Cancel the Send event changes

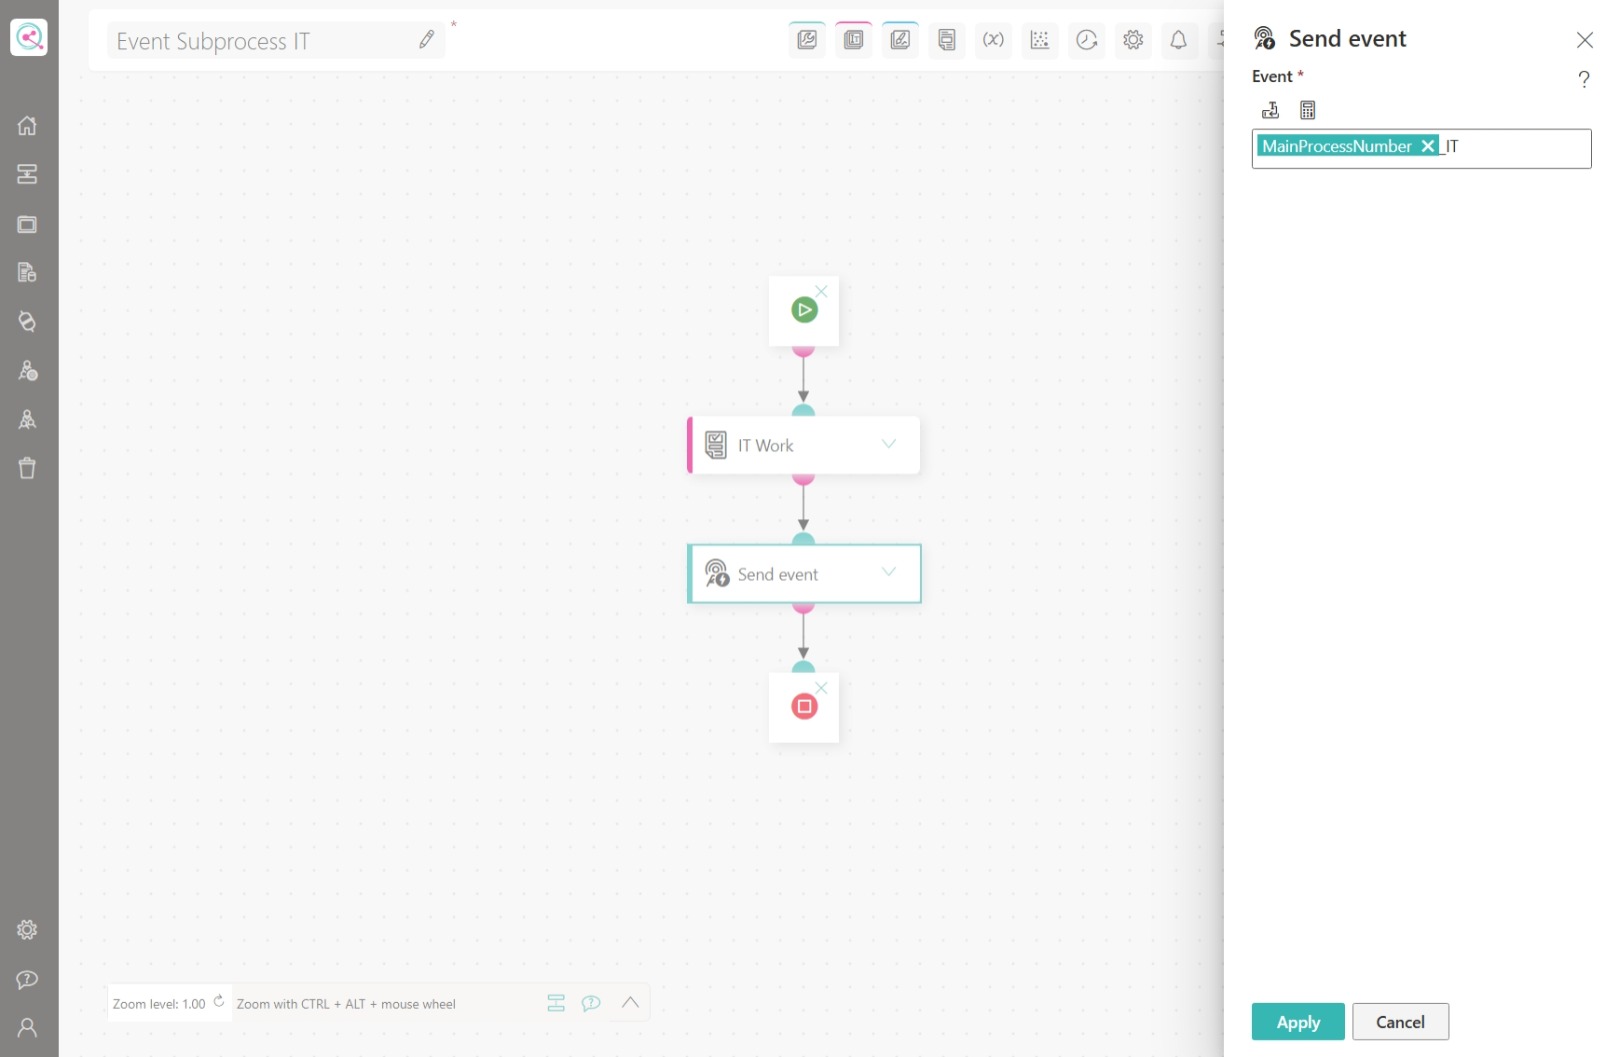pyautogui.click(x=1400, y=1022)
